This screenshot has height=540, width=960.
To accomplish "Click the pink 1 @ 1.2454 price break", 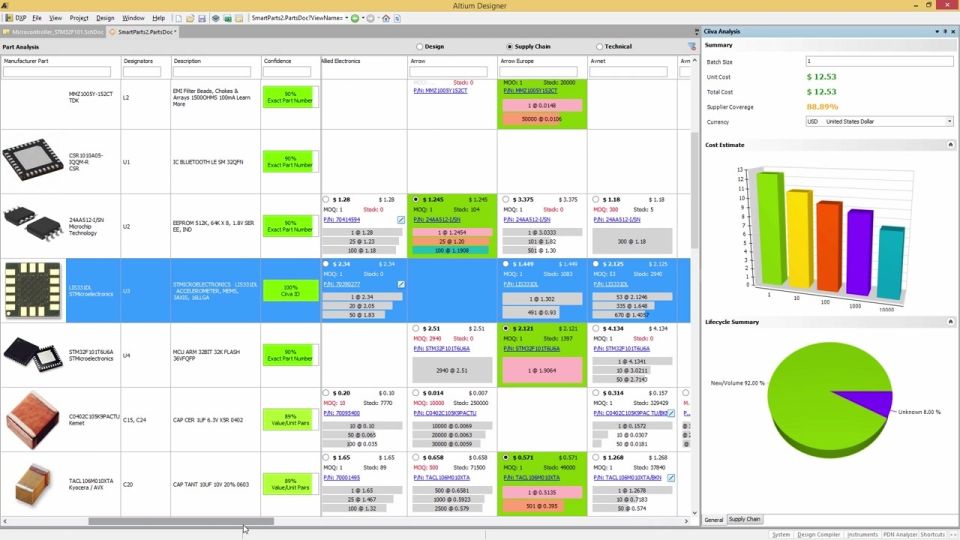I will (x=452, y=233).
